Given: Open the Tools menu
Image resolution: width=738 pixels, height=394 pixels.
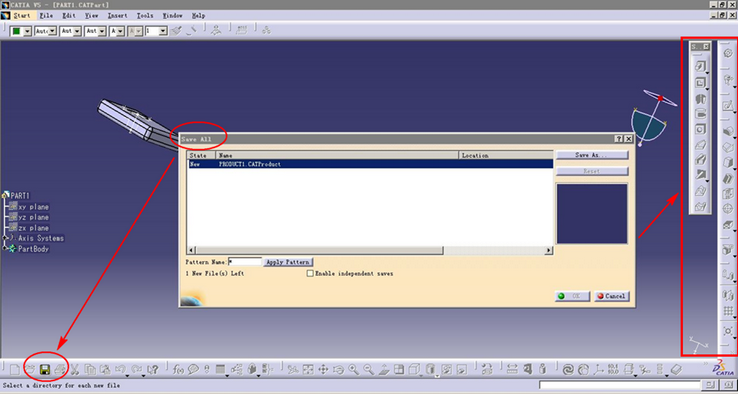Looking at the screenshot, I should (x=144, y=16).
